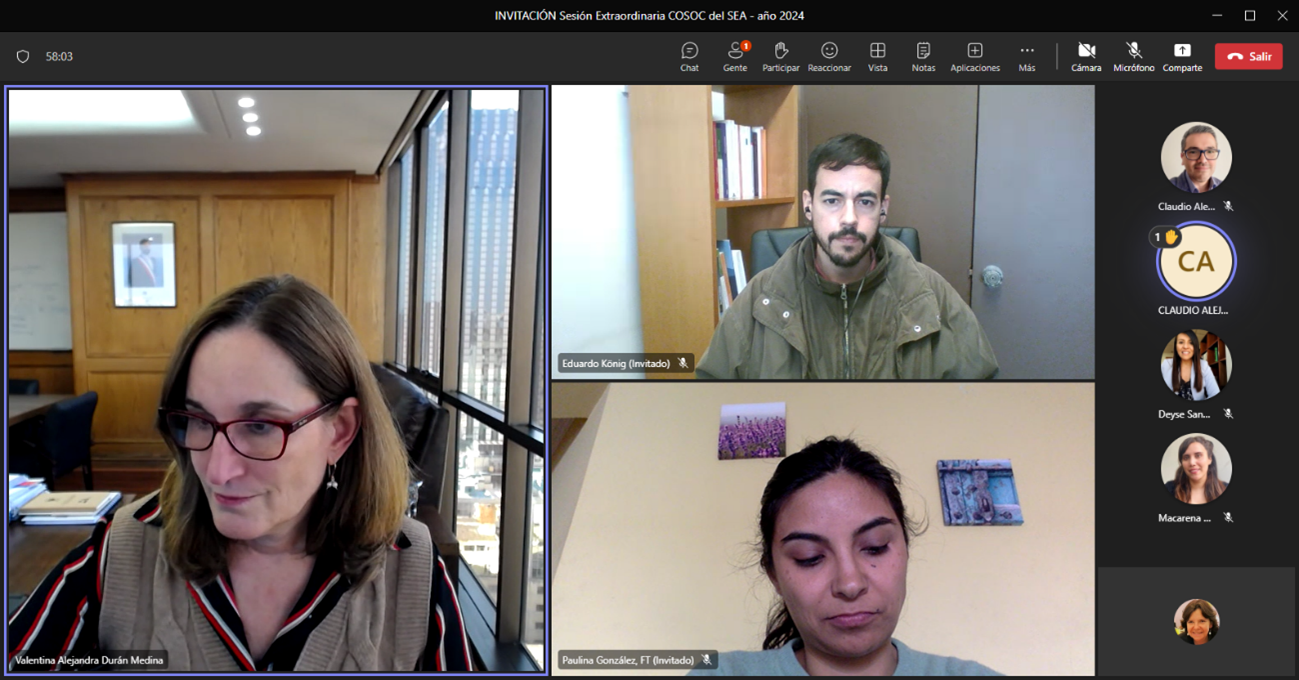Raise hand with Participar button
Viewport: 1299px width, 680px height.
click(780, 56)
